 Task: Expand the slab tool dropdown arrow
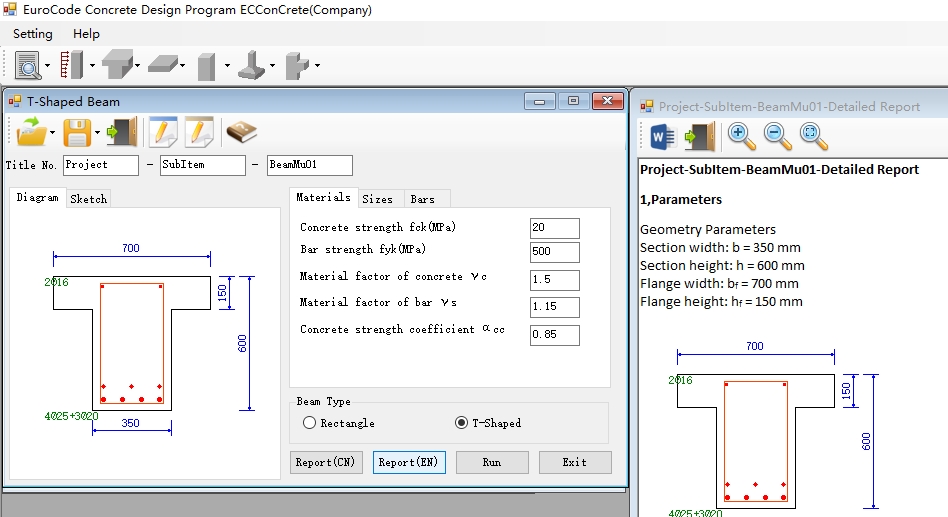pos(183,65)
